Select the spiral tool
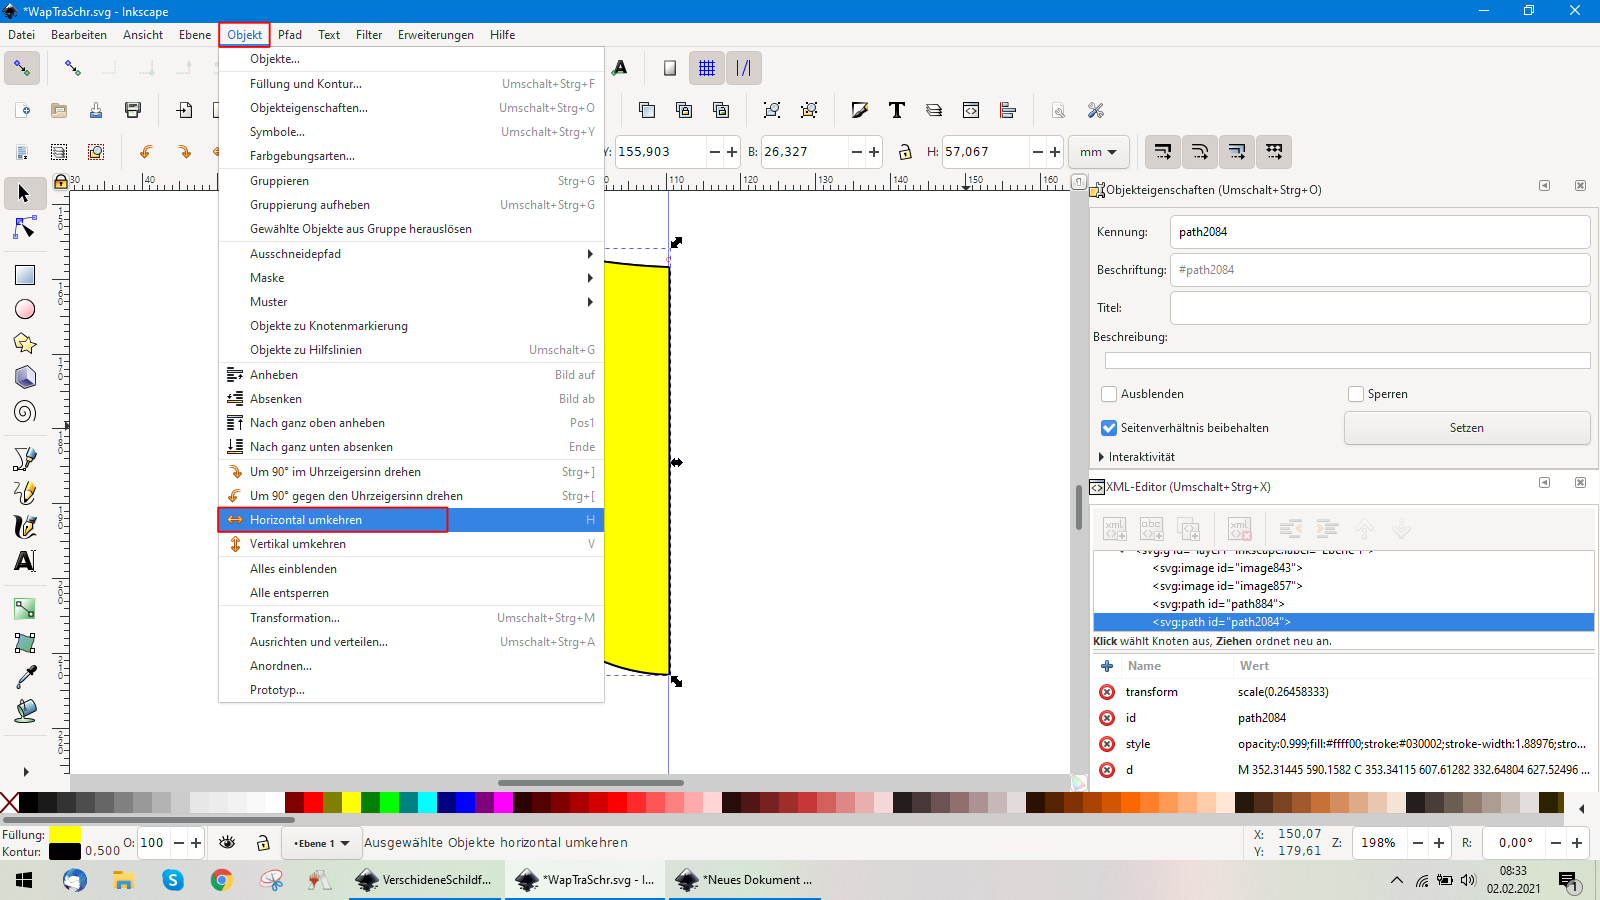 click(24, 411)
